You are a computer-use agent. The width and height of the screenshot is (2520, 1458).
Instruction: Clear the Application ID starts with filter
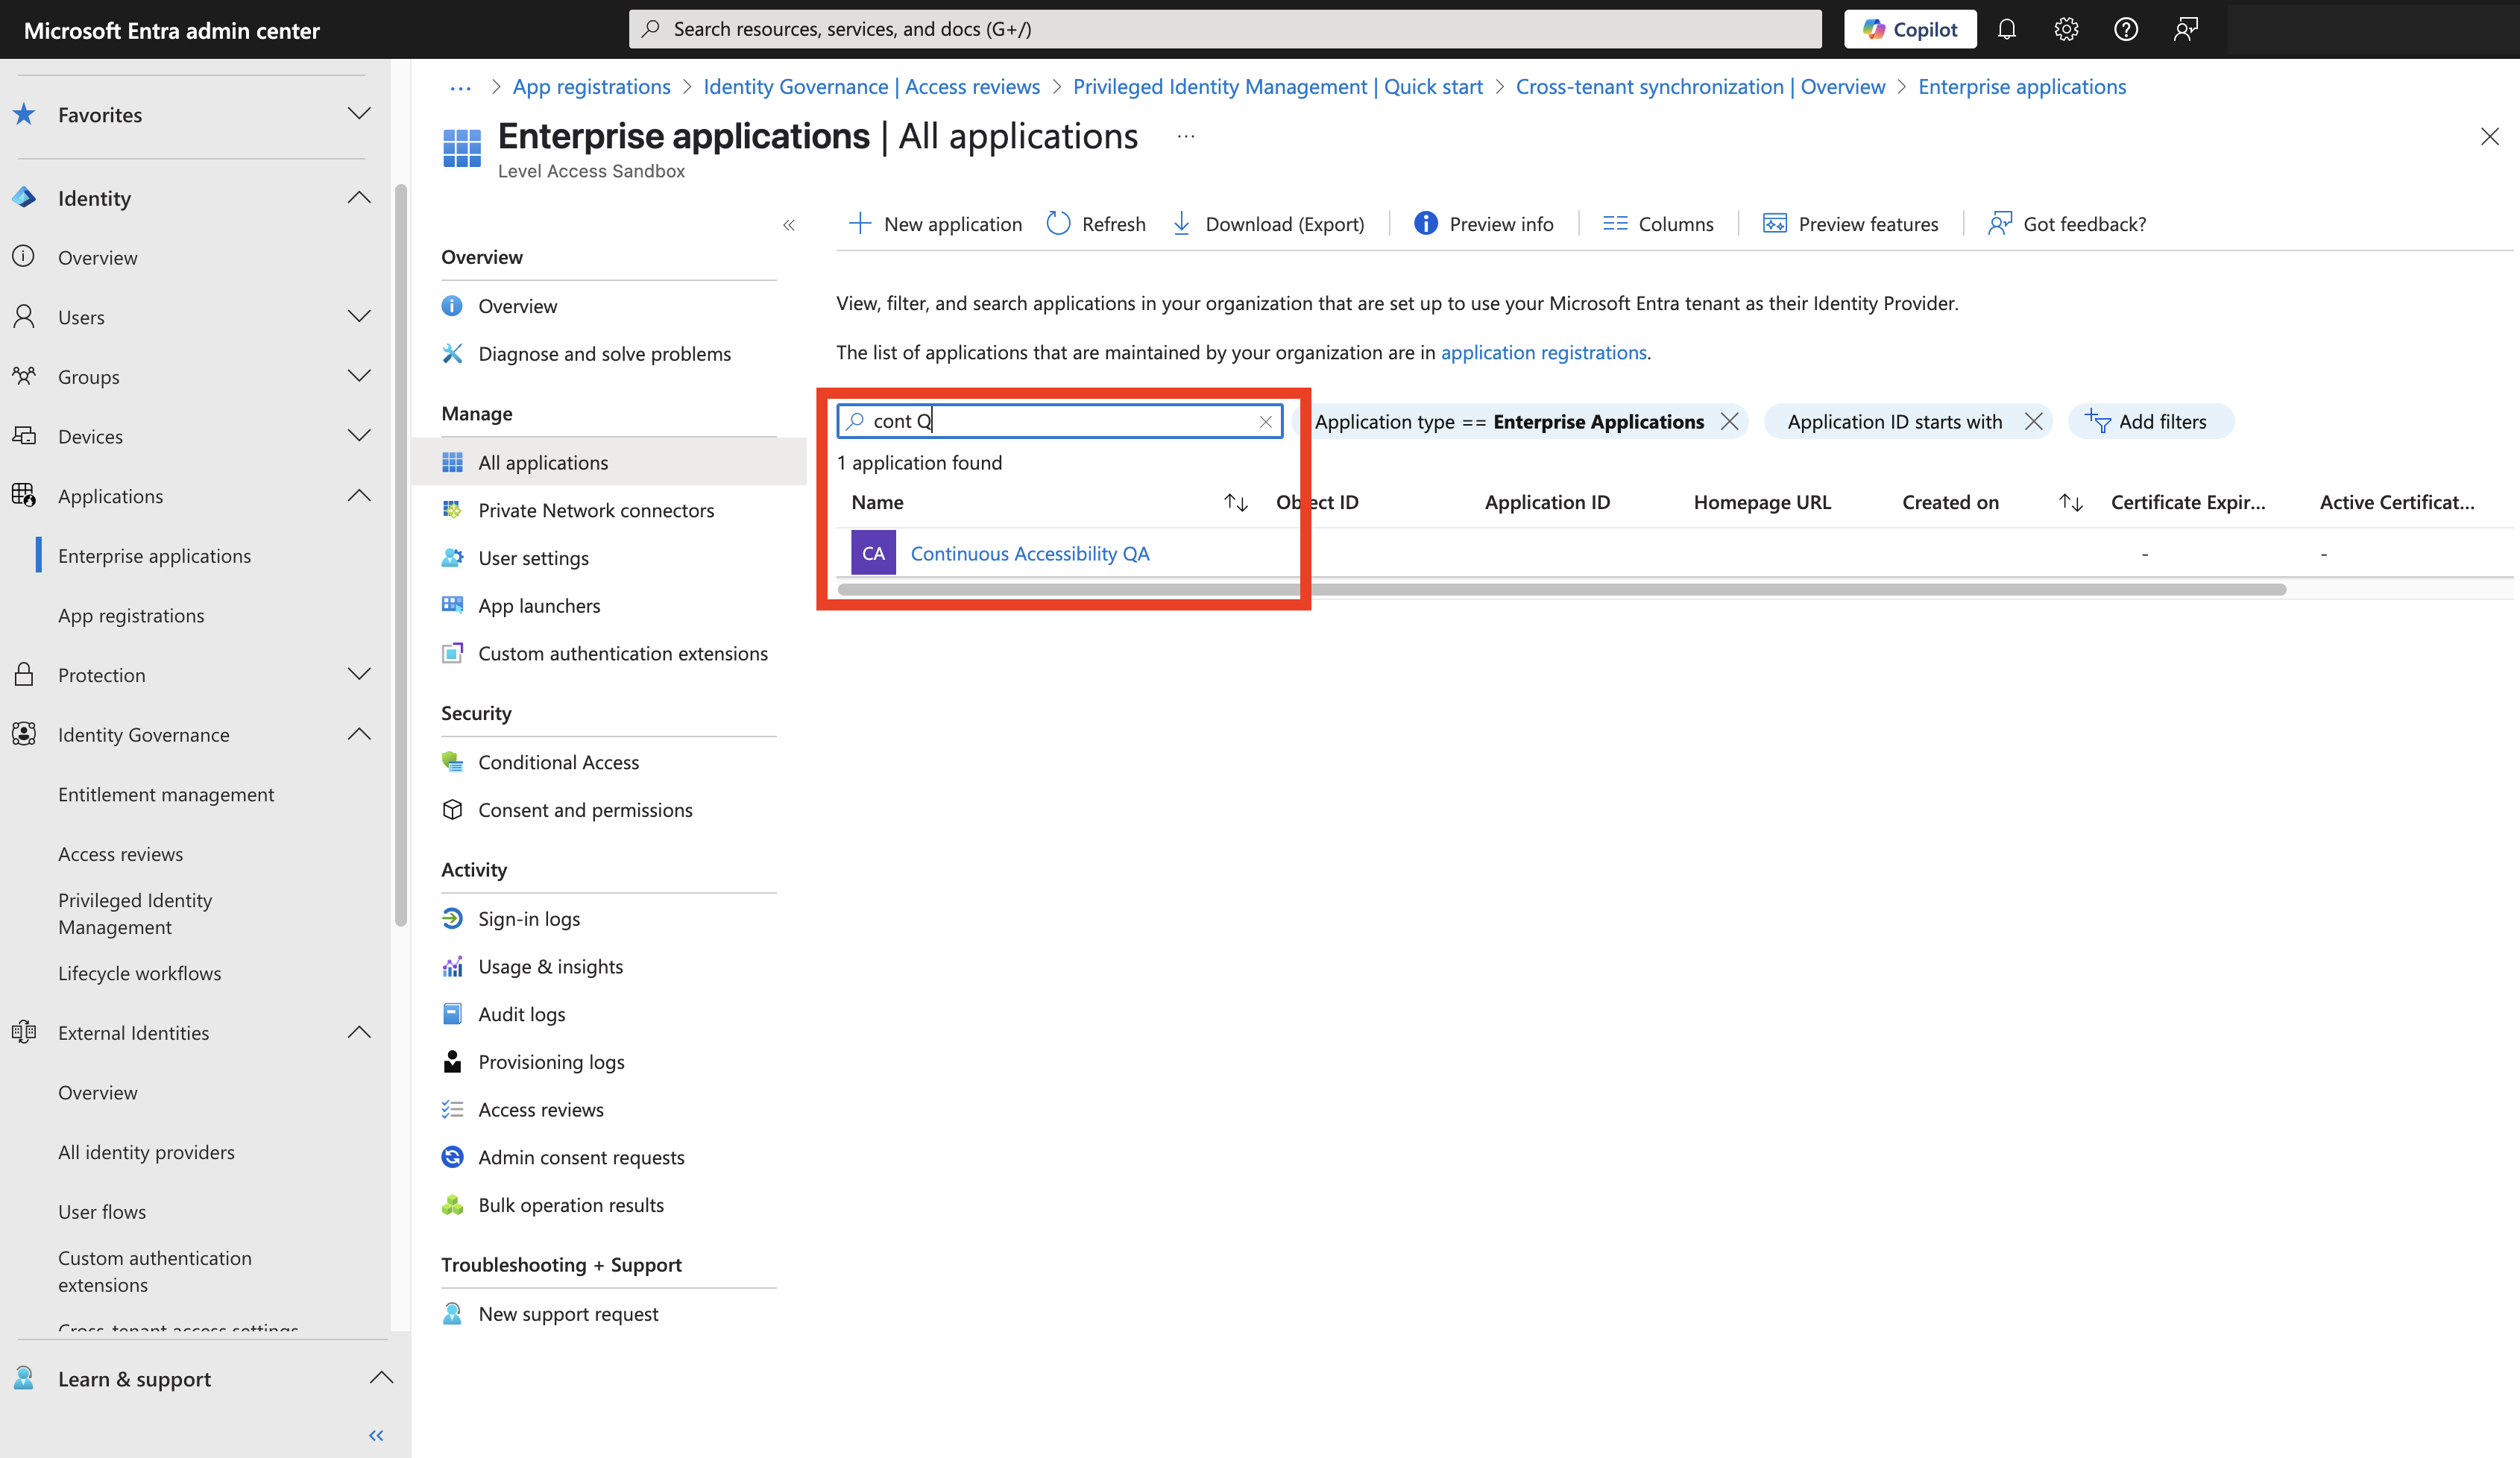(2033, 421)
